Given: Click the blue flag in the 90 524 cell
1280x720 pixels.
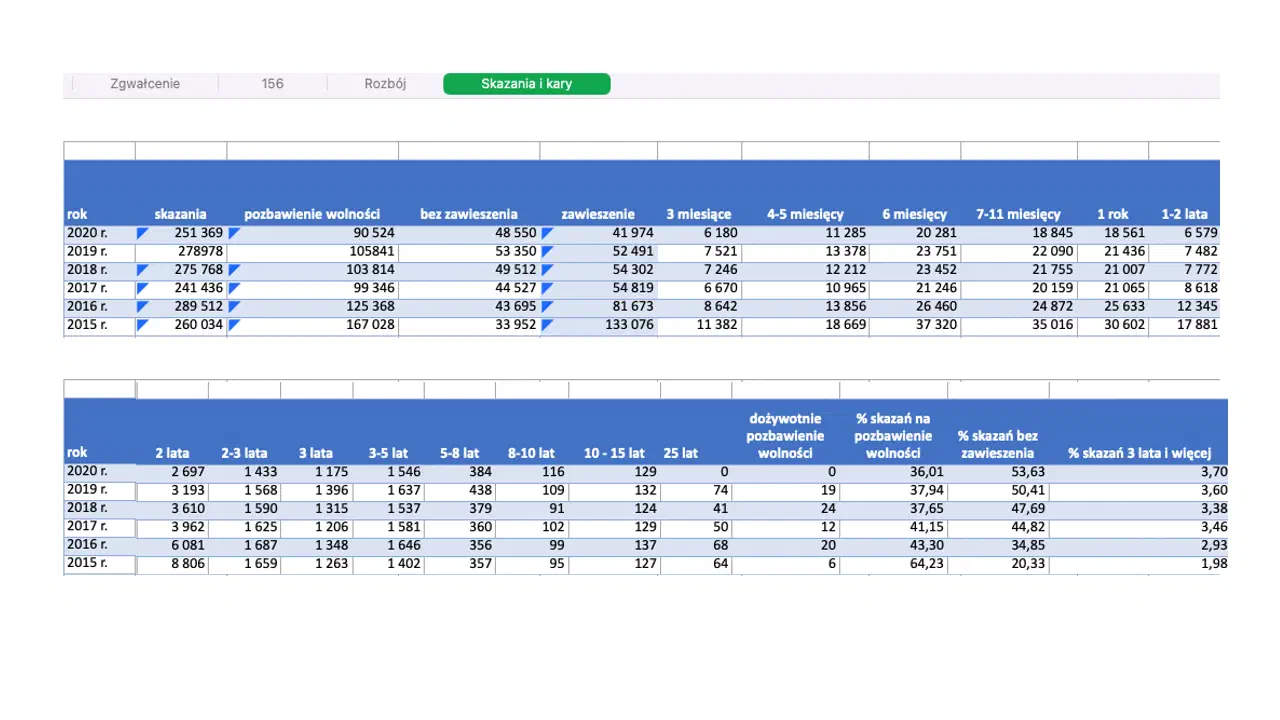Looking at the screenshot, I should (234, 233).
